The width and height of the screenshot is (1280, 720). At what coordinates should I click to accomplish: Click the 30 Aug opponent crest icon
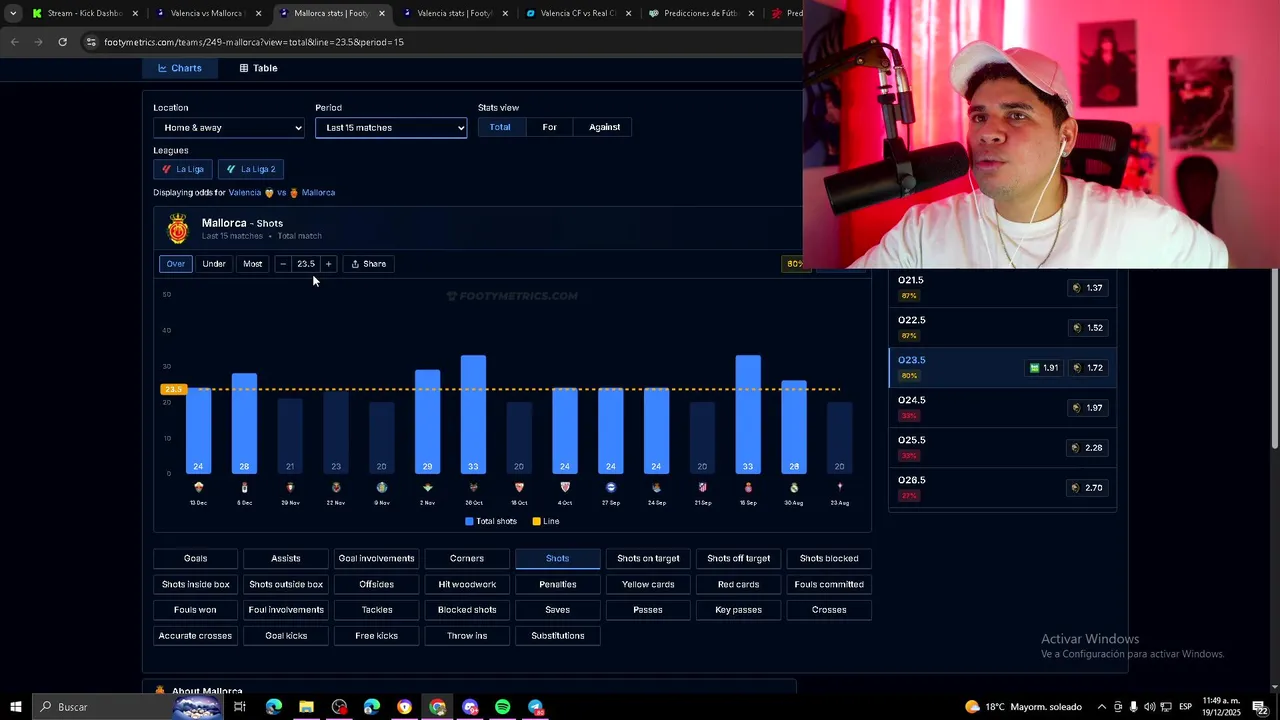pos(793,487)
